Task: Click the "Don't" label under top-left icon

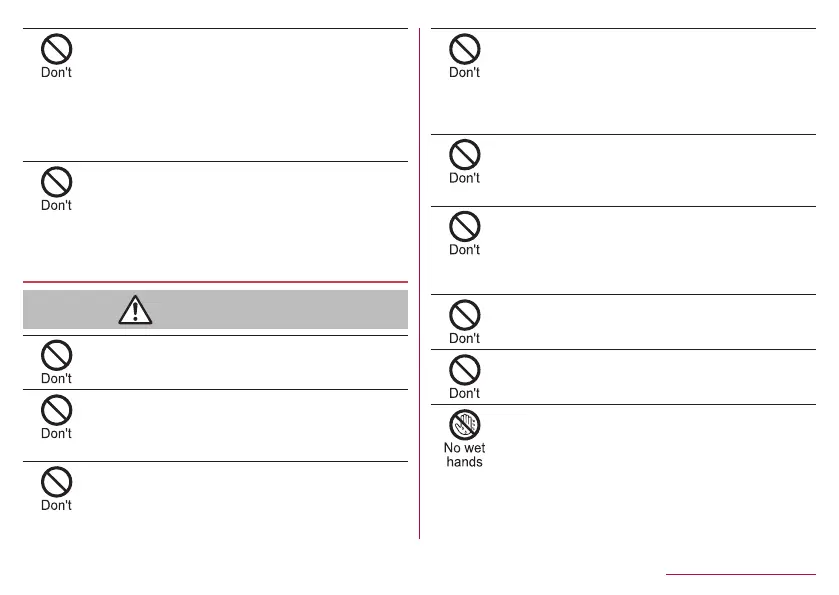Action: [x=56, y=73]
